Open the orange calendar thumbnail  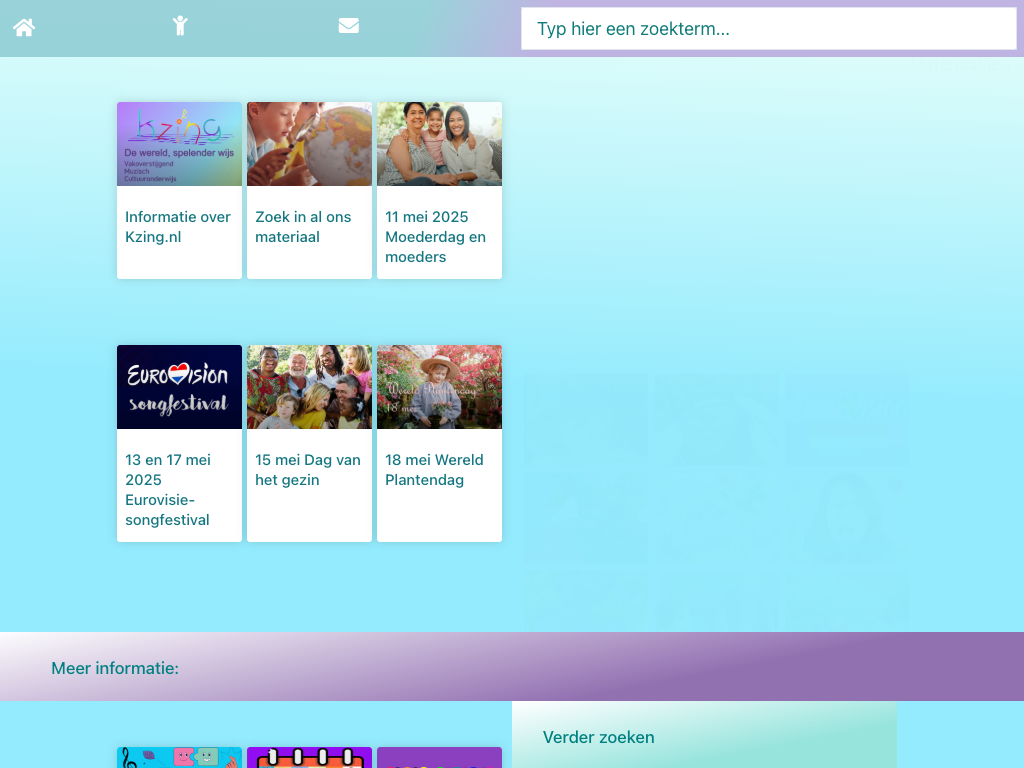310,758
